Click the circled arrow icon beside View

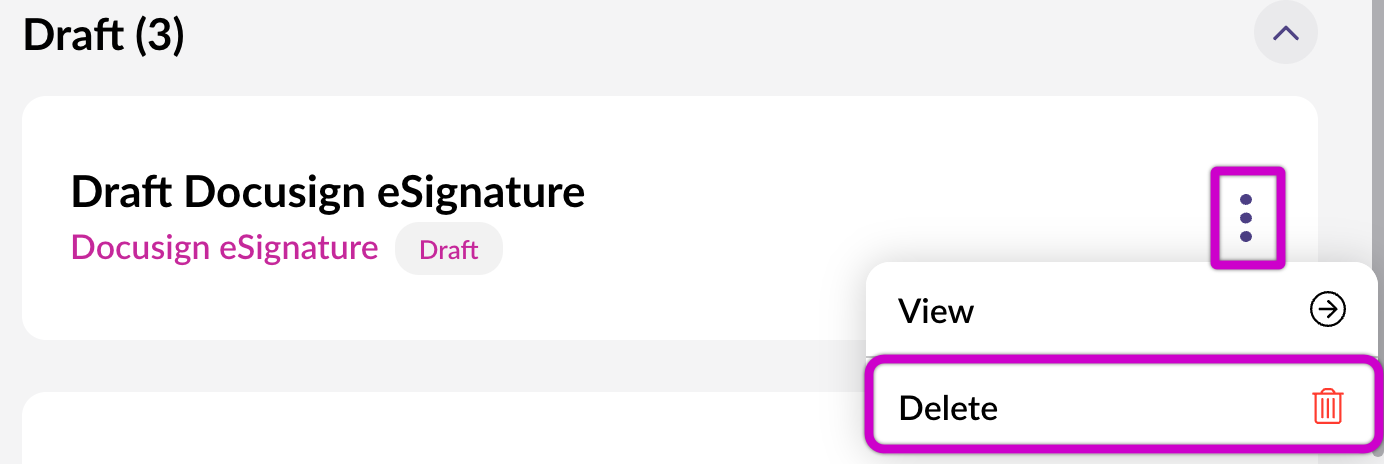tap(1327, 310)
